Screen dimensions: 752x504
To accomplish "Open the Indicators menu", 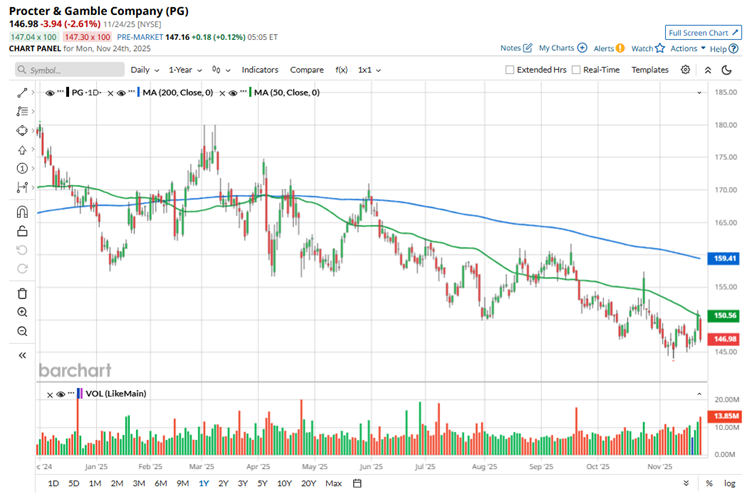I will click(259, 70).
